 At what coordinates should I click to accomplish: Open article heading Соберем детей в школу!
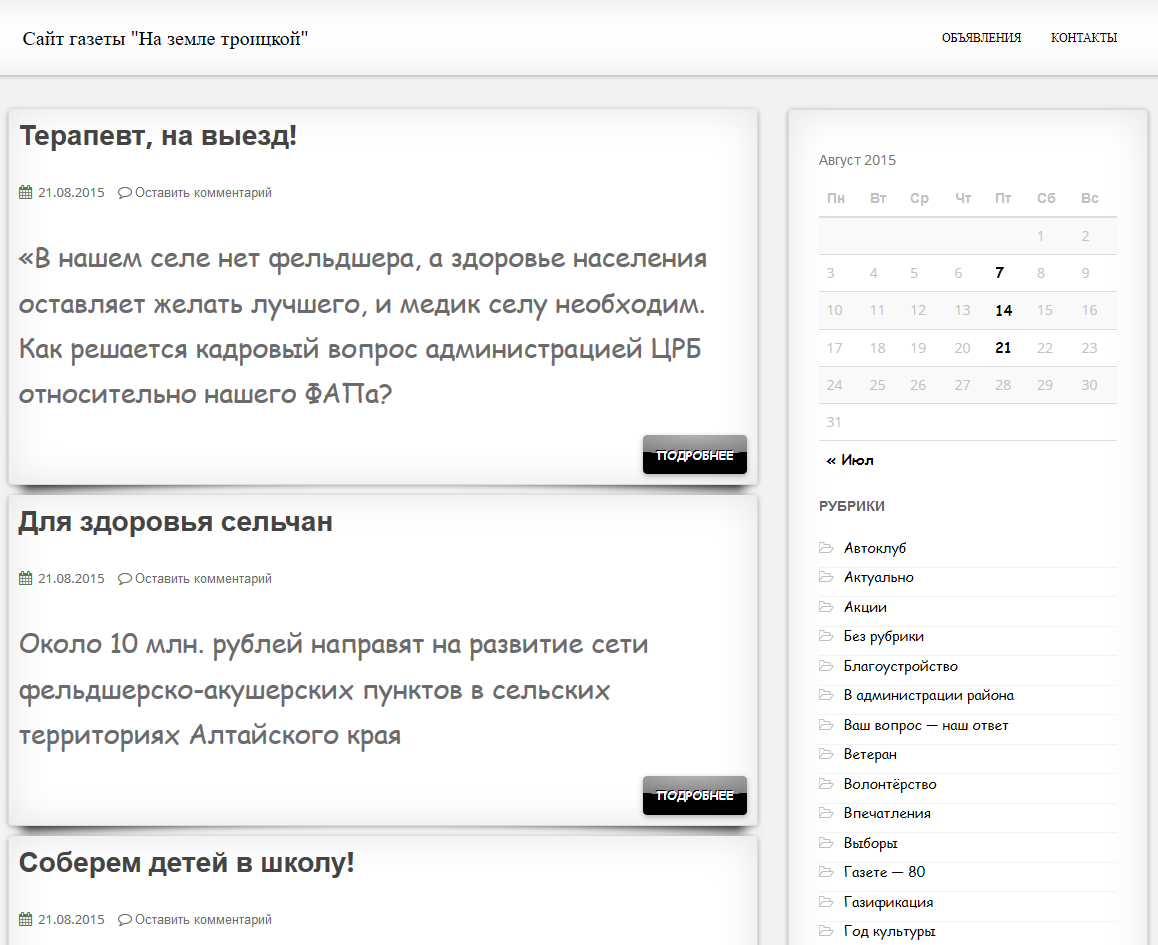pyautogui.click(x=187, y=863)
